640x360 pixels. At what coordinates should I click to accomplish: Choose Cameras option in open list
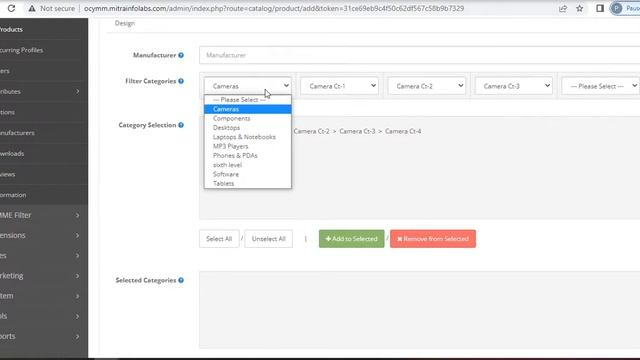coord(248,109)
